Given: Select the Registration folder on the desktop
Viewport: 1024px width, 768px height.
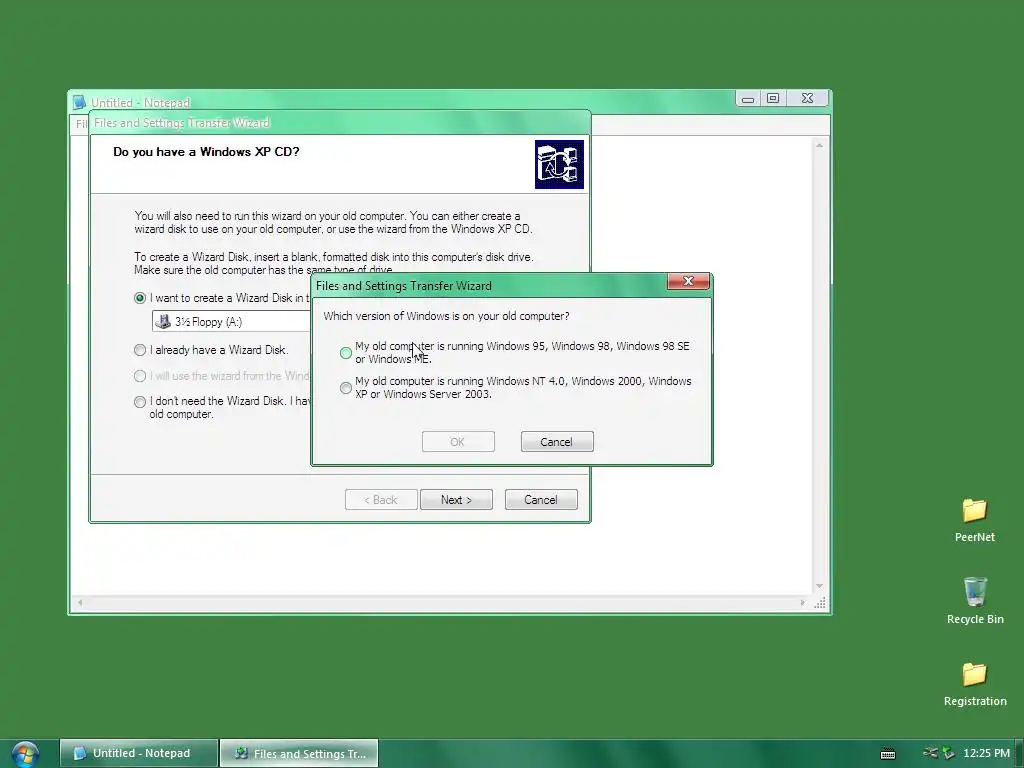Looking at the screenshot, I should (x=975, y=684).
